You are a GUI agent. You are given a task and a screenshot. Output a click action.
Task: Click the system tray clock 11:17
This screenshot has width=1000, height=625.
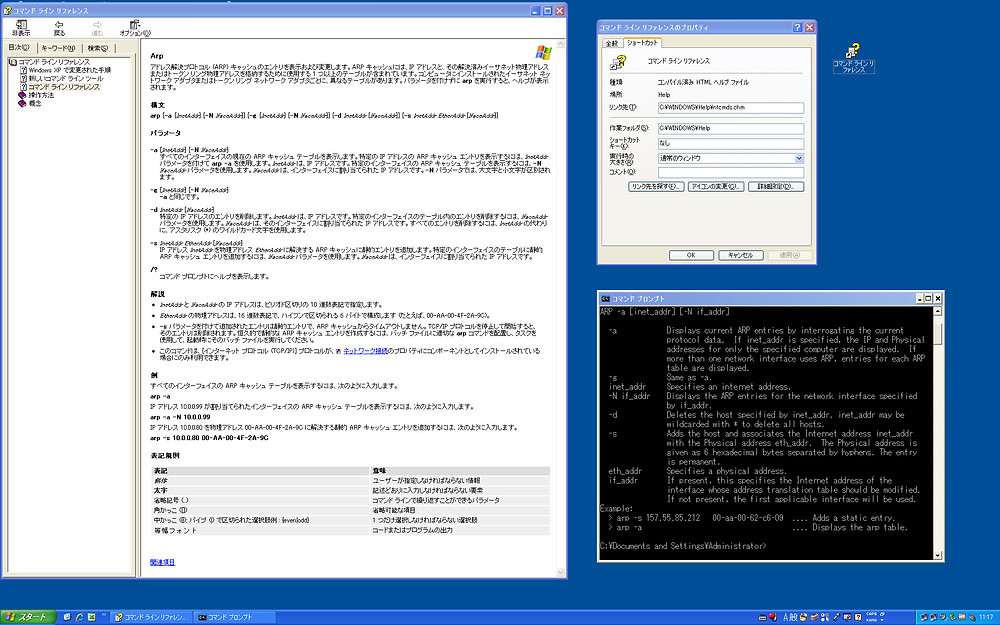987,617
